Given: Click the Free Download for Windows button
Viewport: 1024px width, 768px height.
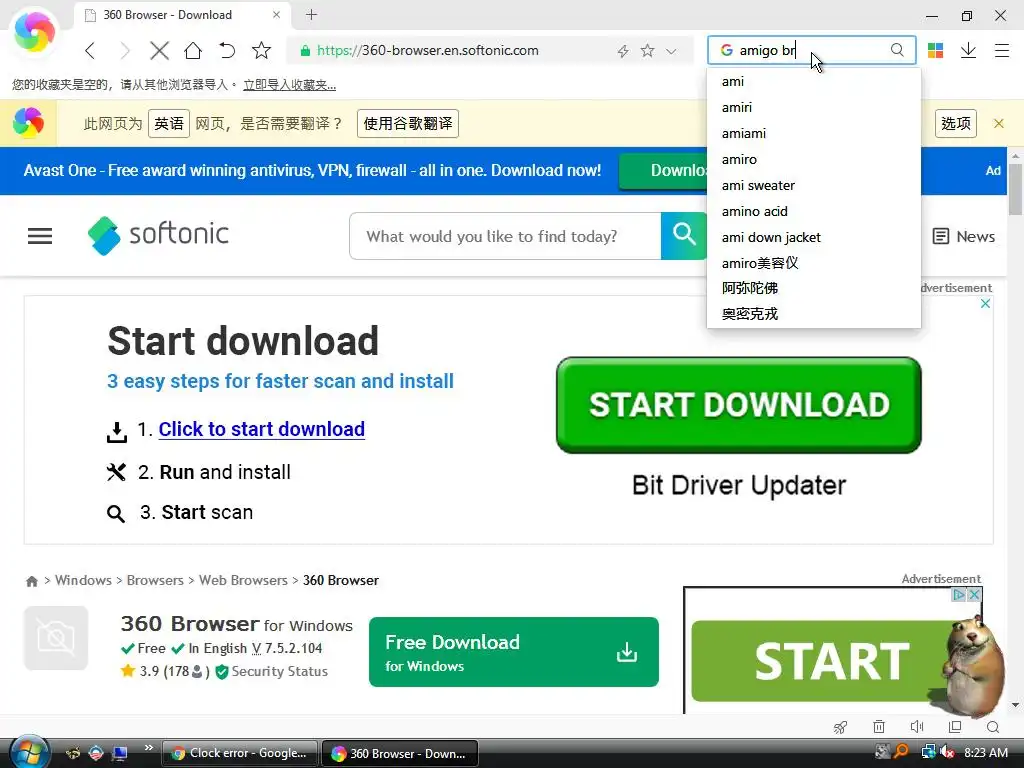Looking at the screenshot, I should (513, 652).
